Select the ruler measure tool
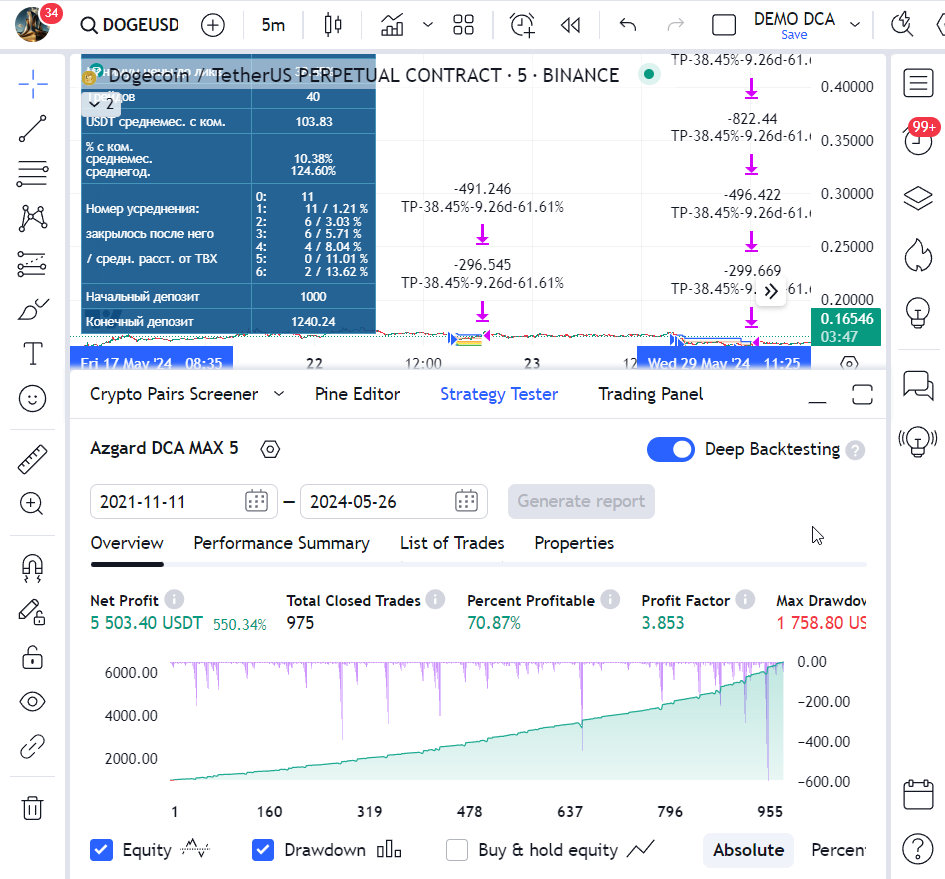The height and width of the screenshot is (879, 945). coord(33,459)
